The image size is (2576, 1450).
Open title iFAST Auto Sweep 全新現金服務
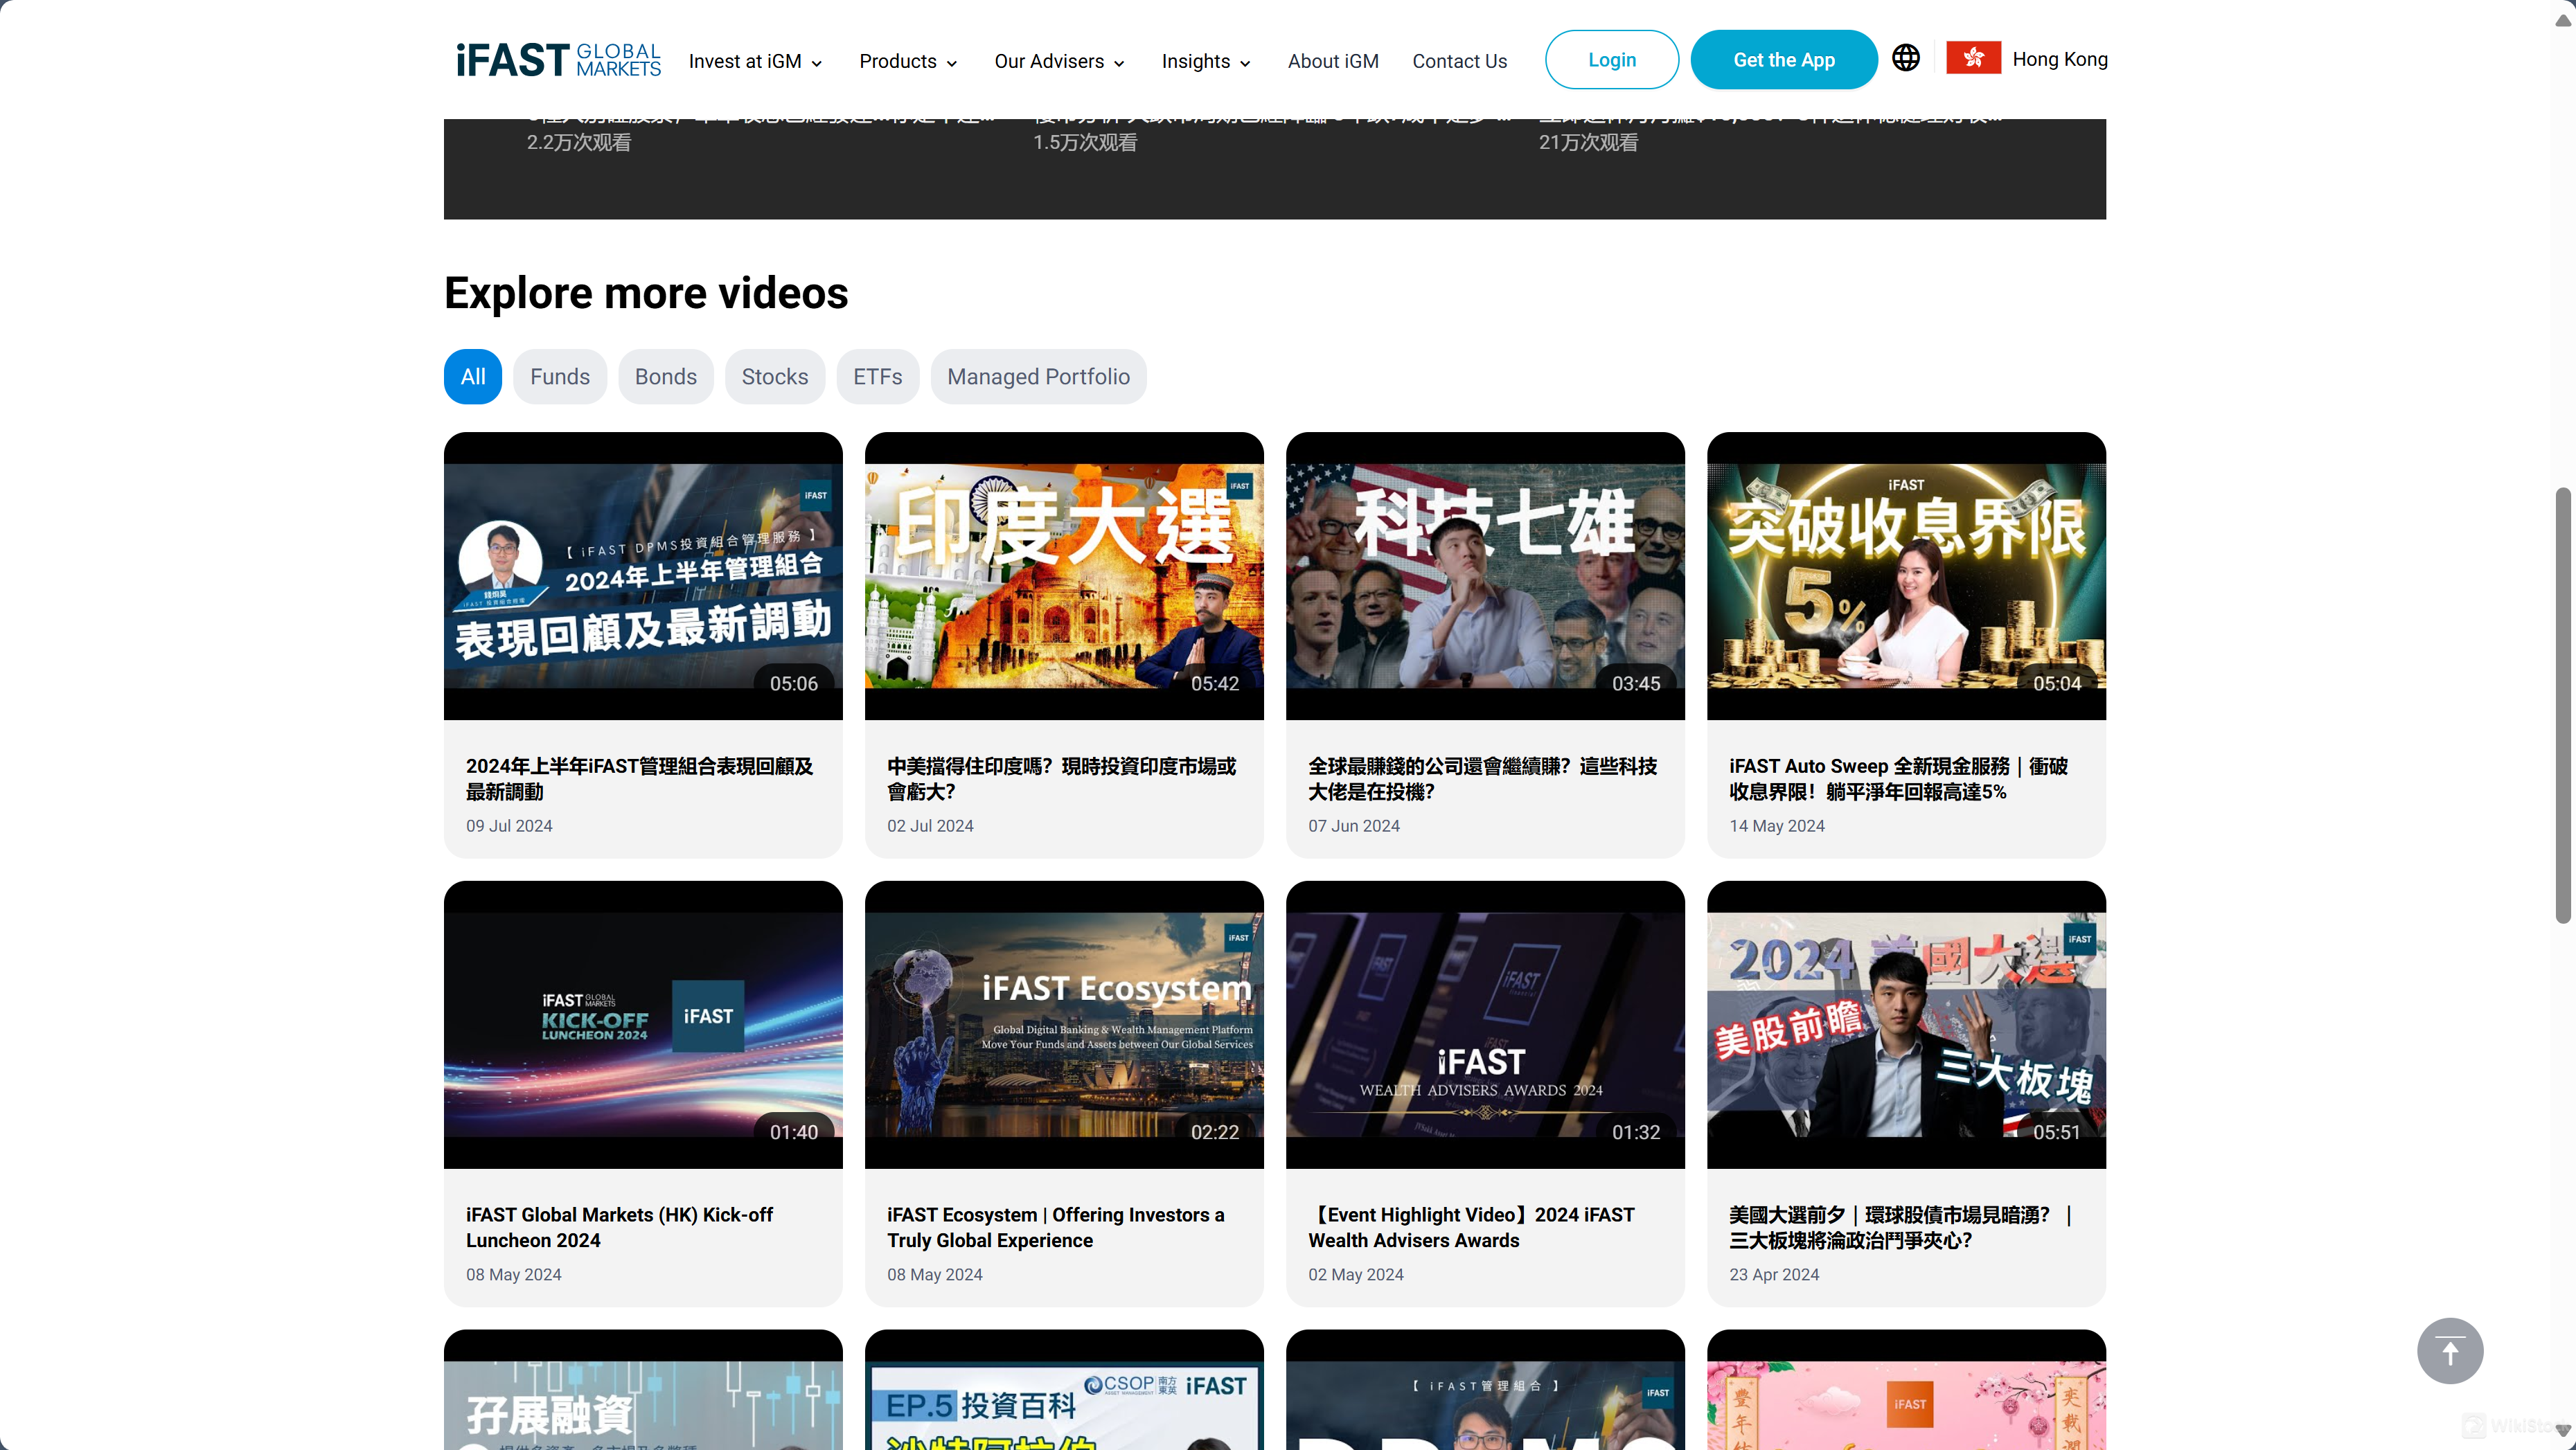[1899, 778]
